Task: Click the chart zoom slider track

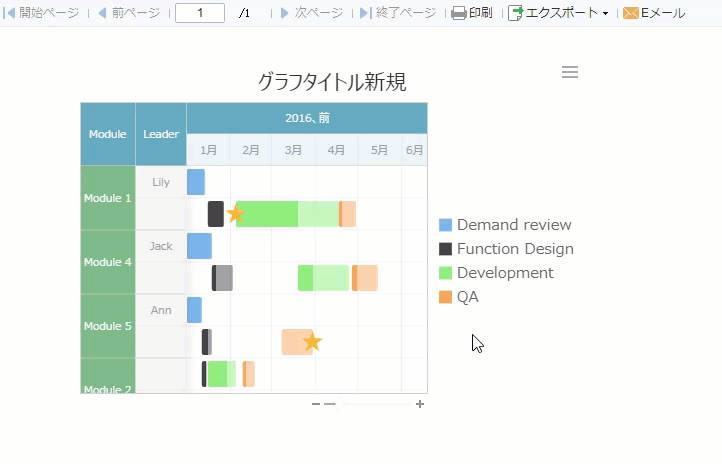Action: pos(375,404)
